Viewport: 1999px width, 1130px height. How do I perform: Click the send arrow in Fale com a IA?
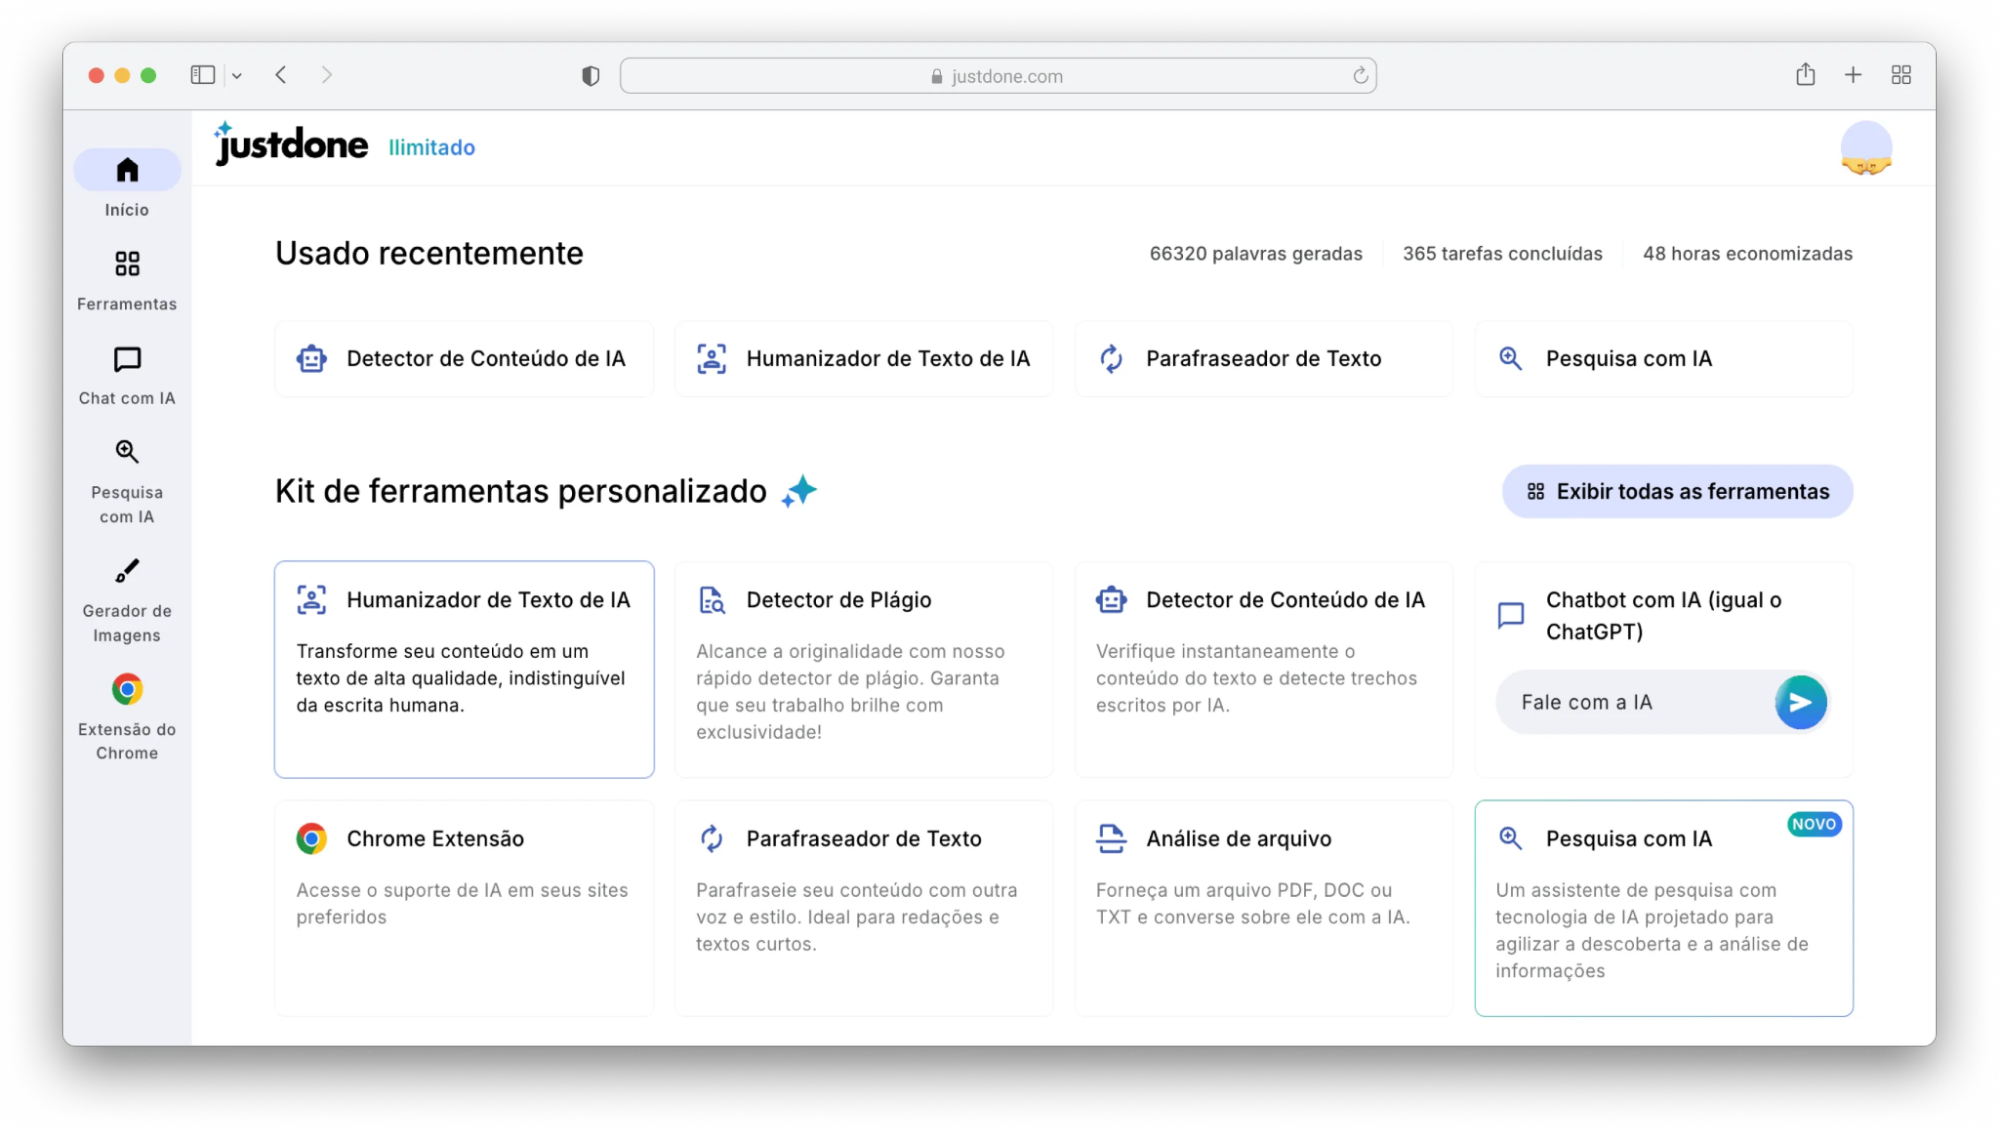pyautogui.click(x=1800, y=703)
